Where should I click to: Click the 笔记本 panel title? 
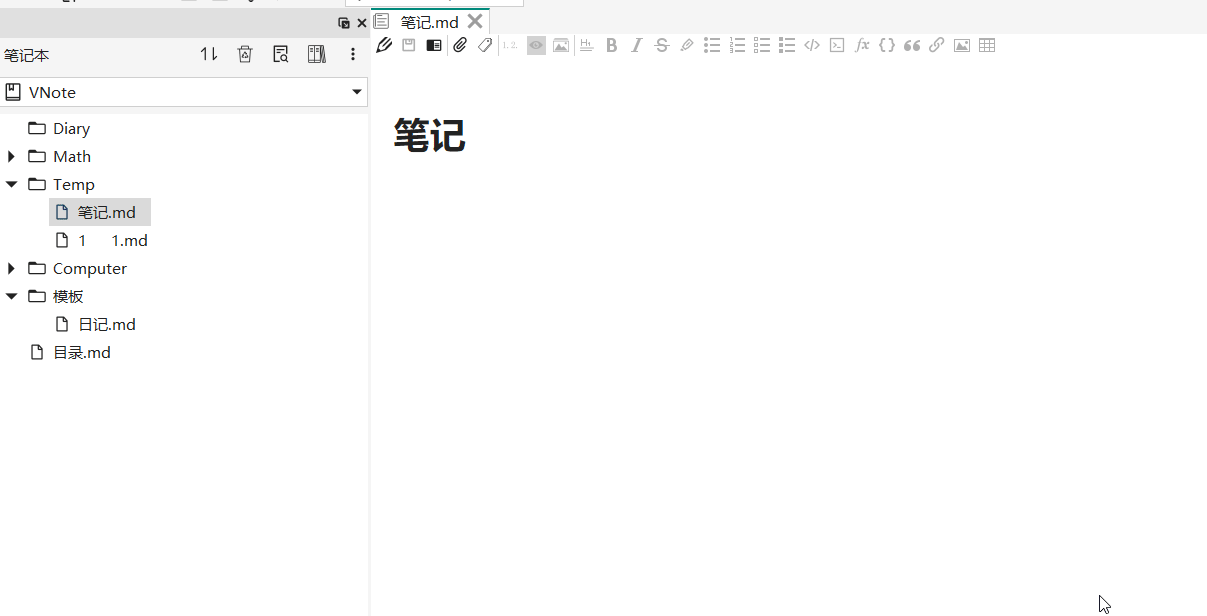tap(27, 55)
